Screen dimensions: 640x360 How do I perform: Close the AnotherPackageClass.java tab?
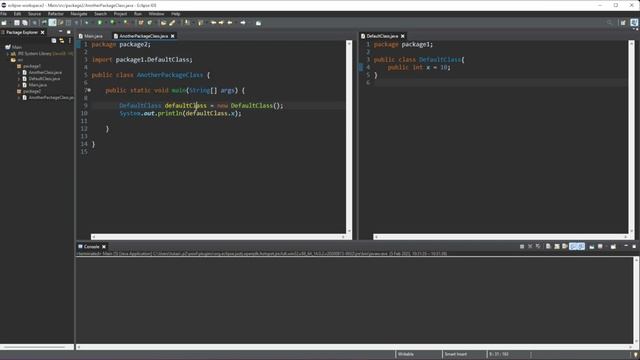[173, 36]
